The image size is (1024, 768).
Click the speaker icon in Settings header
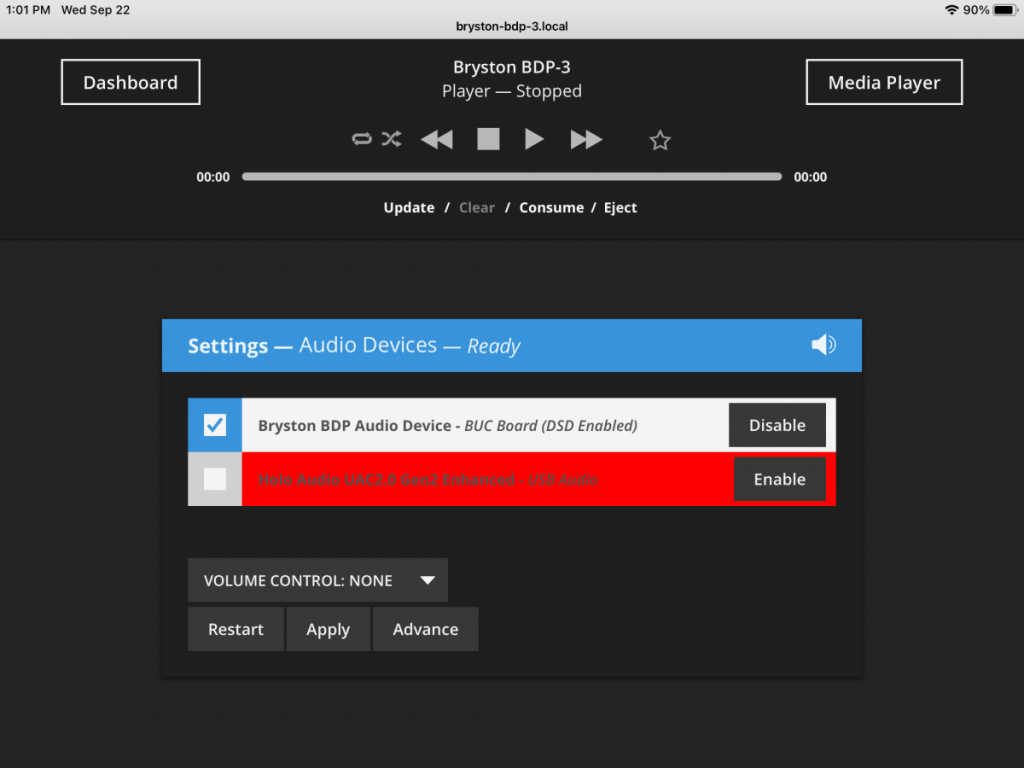coord(824,345)
